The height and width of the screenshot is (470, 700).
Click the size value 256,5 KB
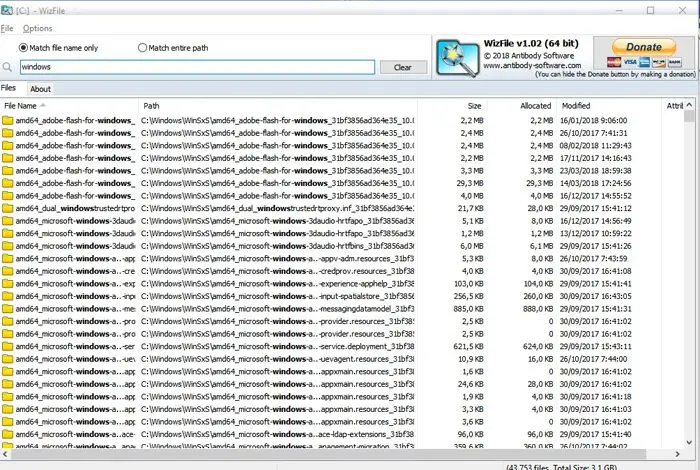[468, 296]
